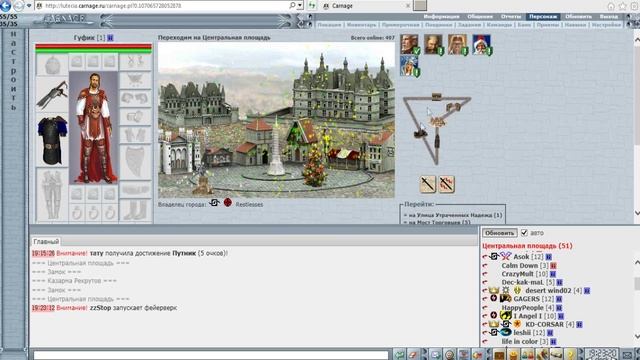The height and width of the screenshot is (360, 640).
Task: Click in the chat message input field
Action: pyautogui.click(x=211, y=355)
